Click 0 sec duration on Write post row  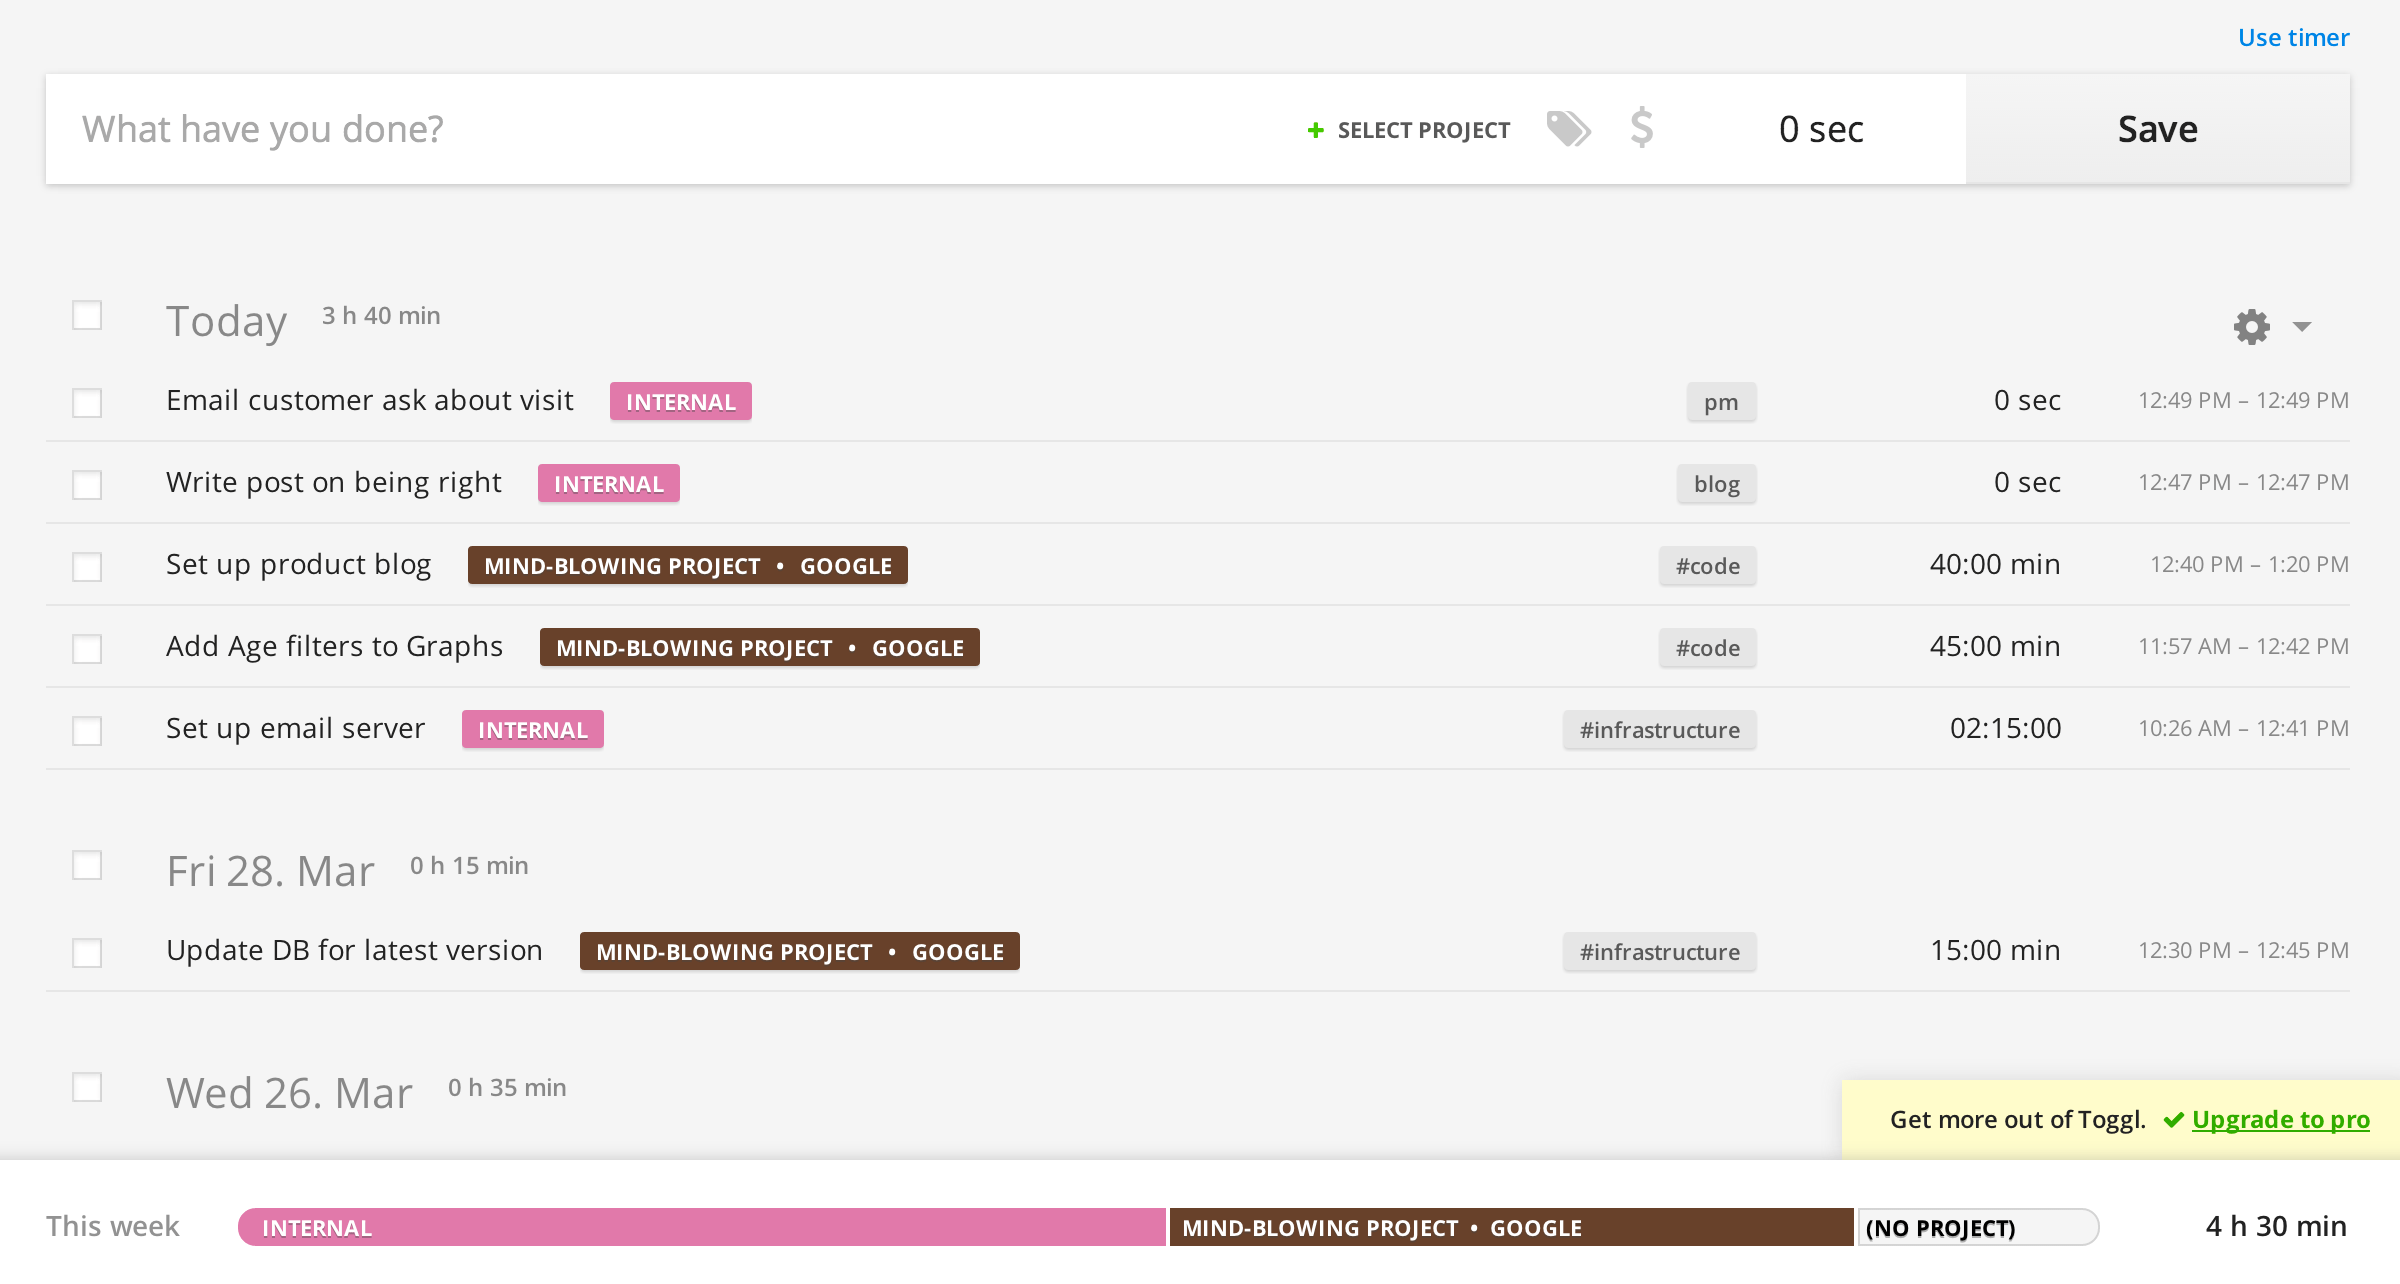point(2027,482)
